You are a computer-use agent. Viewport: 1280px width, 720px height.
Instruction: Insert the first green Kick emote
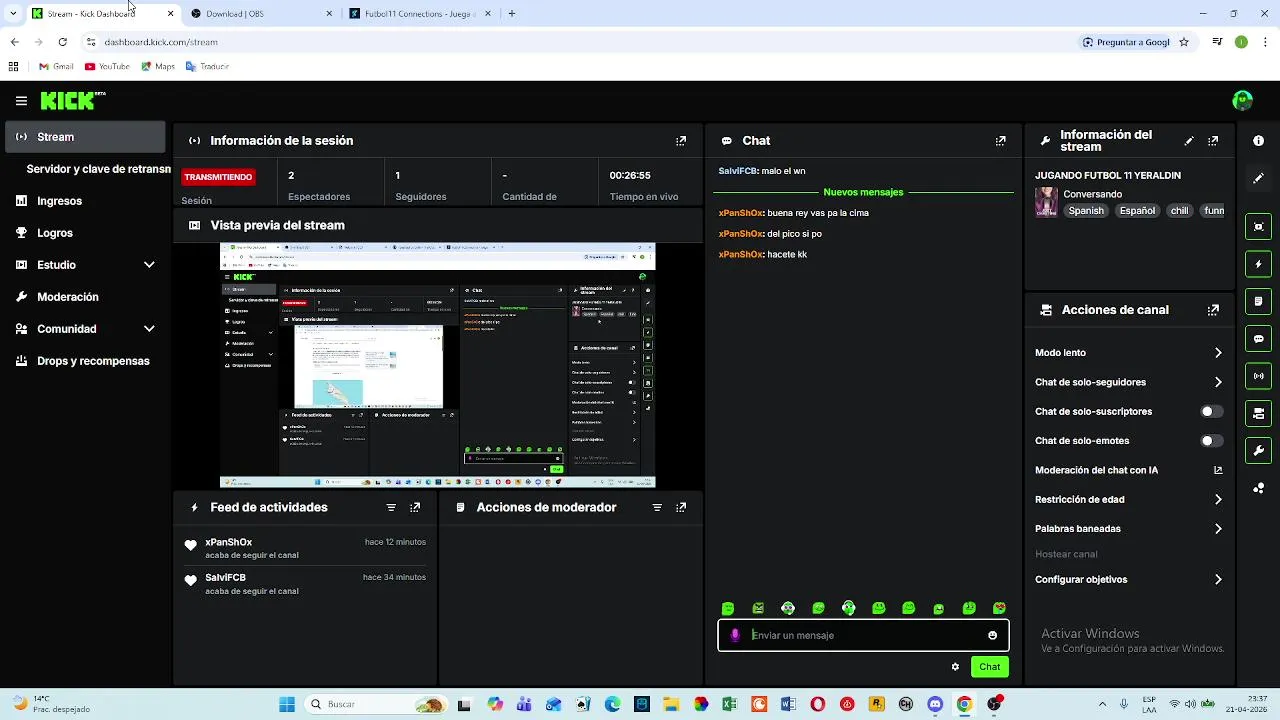(x=728, y=608)
